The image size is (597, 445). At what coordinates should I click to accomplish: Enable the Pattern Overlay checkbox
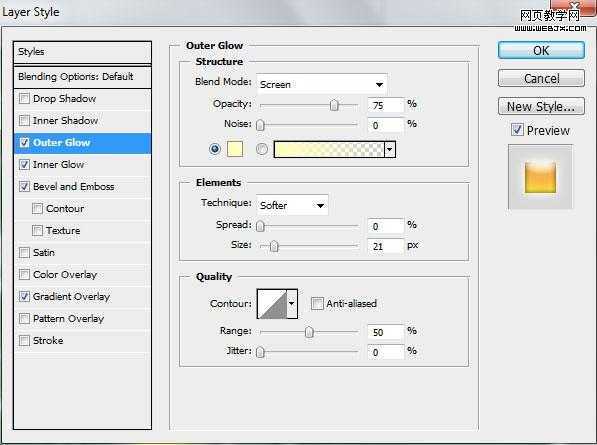[24, 319]
